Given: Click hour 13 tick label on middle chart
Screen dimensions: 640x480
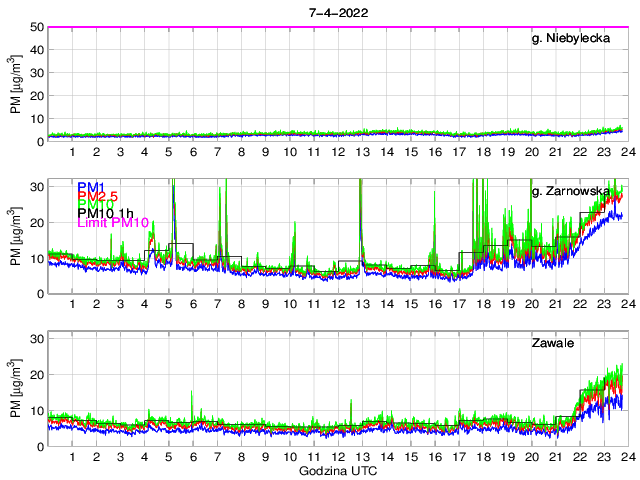Looking at the screenshot, I should coord(362,304).
